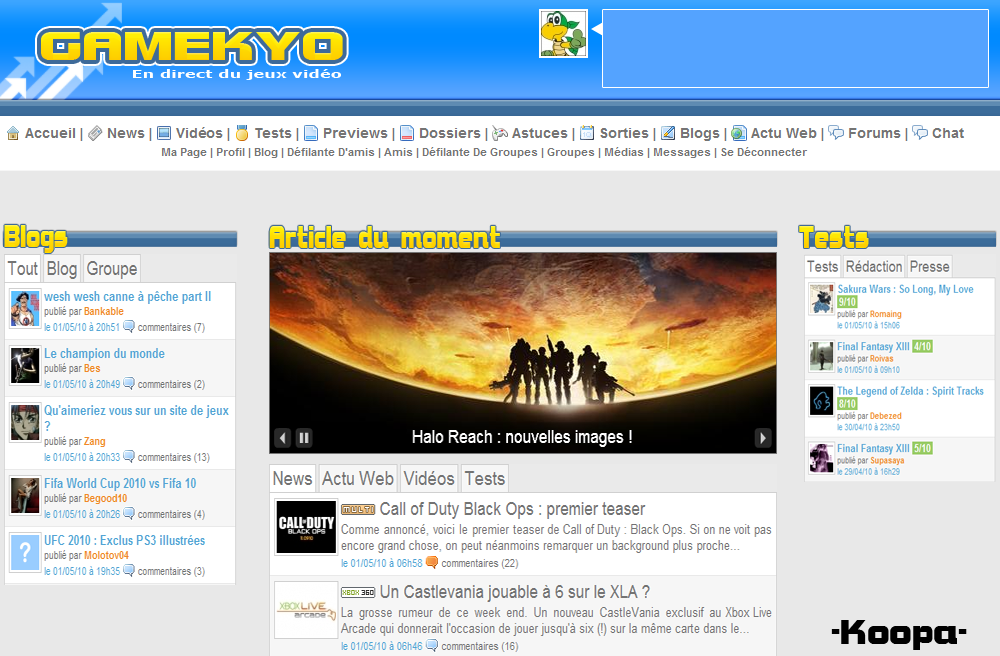Click Molotov04 question-mark avatar

(x=25, y=553)
